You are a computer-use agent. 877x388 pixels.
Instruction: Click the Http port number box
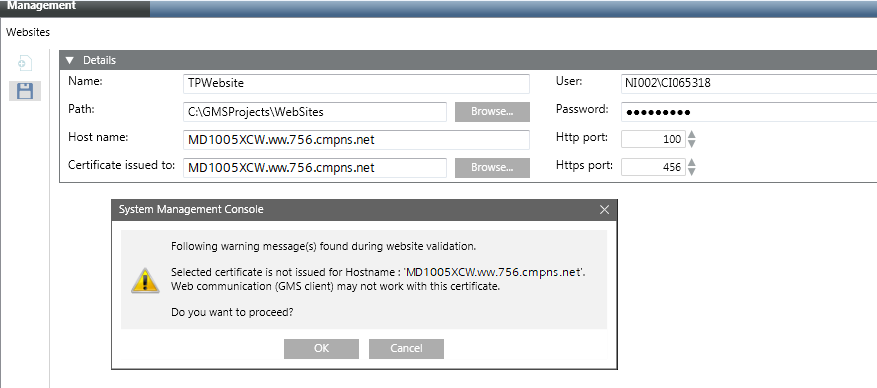tap(653, 139)
